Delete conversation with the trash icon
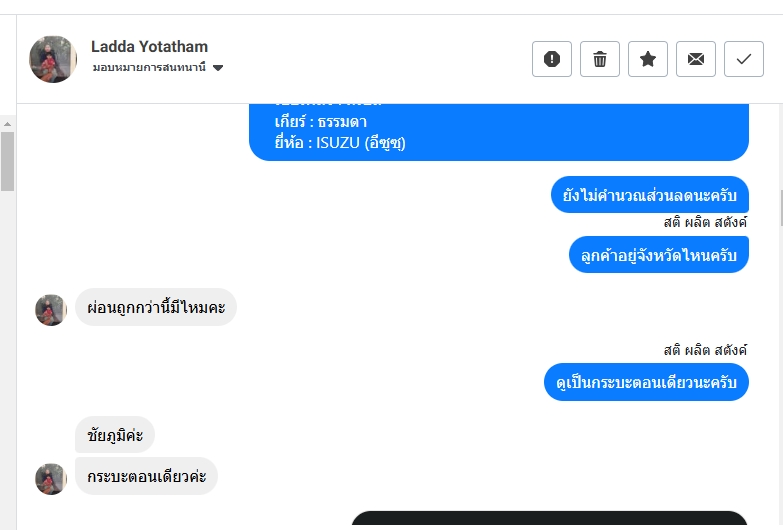 point(600,59)
